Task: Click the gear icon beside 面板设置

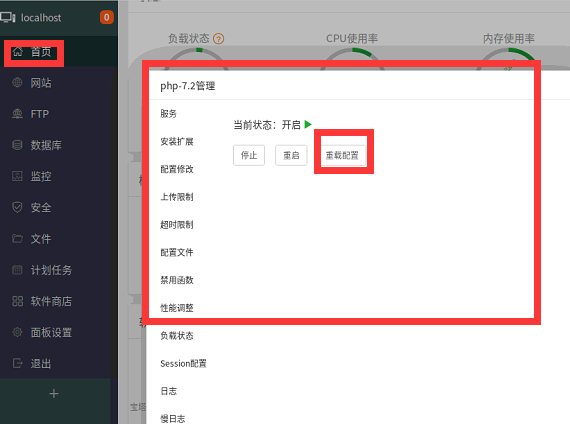Action: tap(17, 332)
